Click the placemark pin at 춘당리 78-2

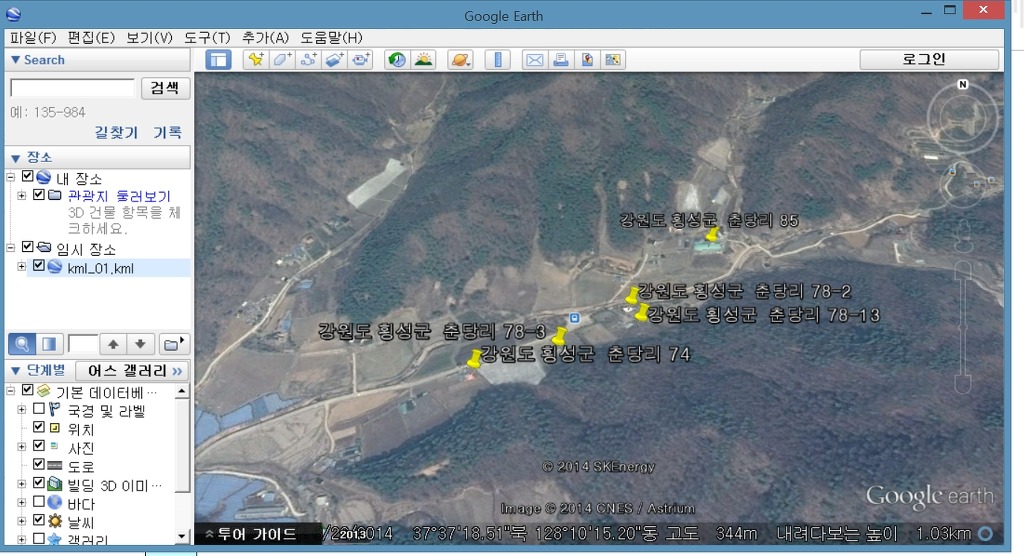coord(632,295)
